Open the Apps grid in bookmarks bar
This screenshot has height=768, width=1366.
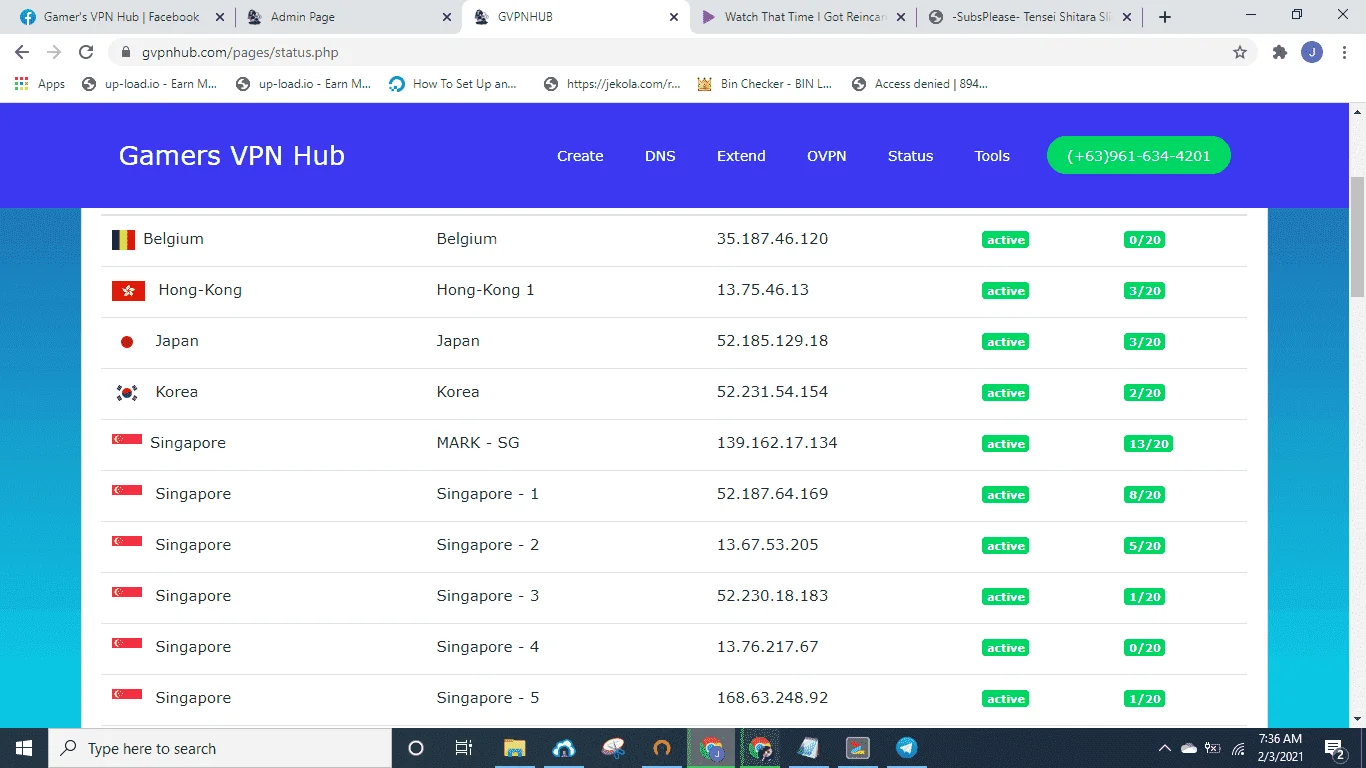tap(40, 84)
